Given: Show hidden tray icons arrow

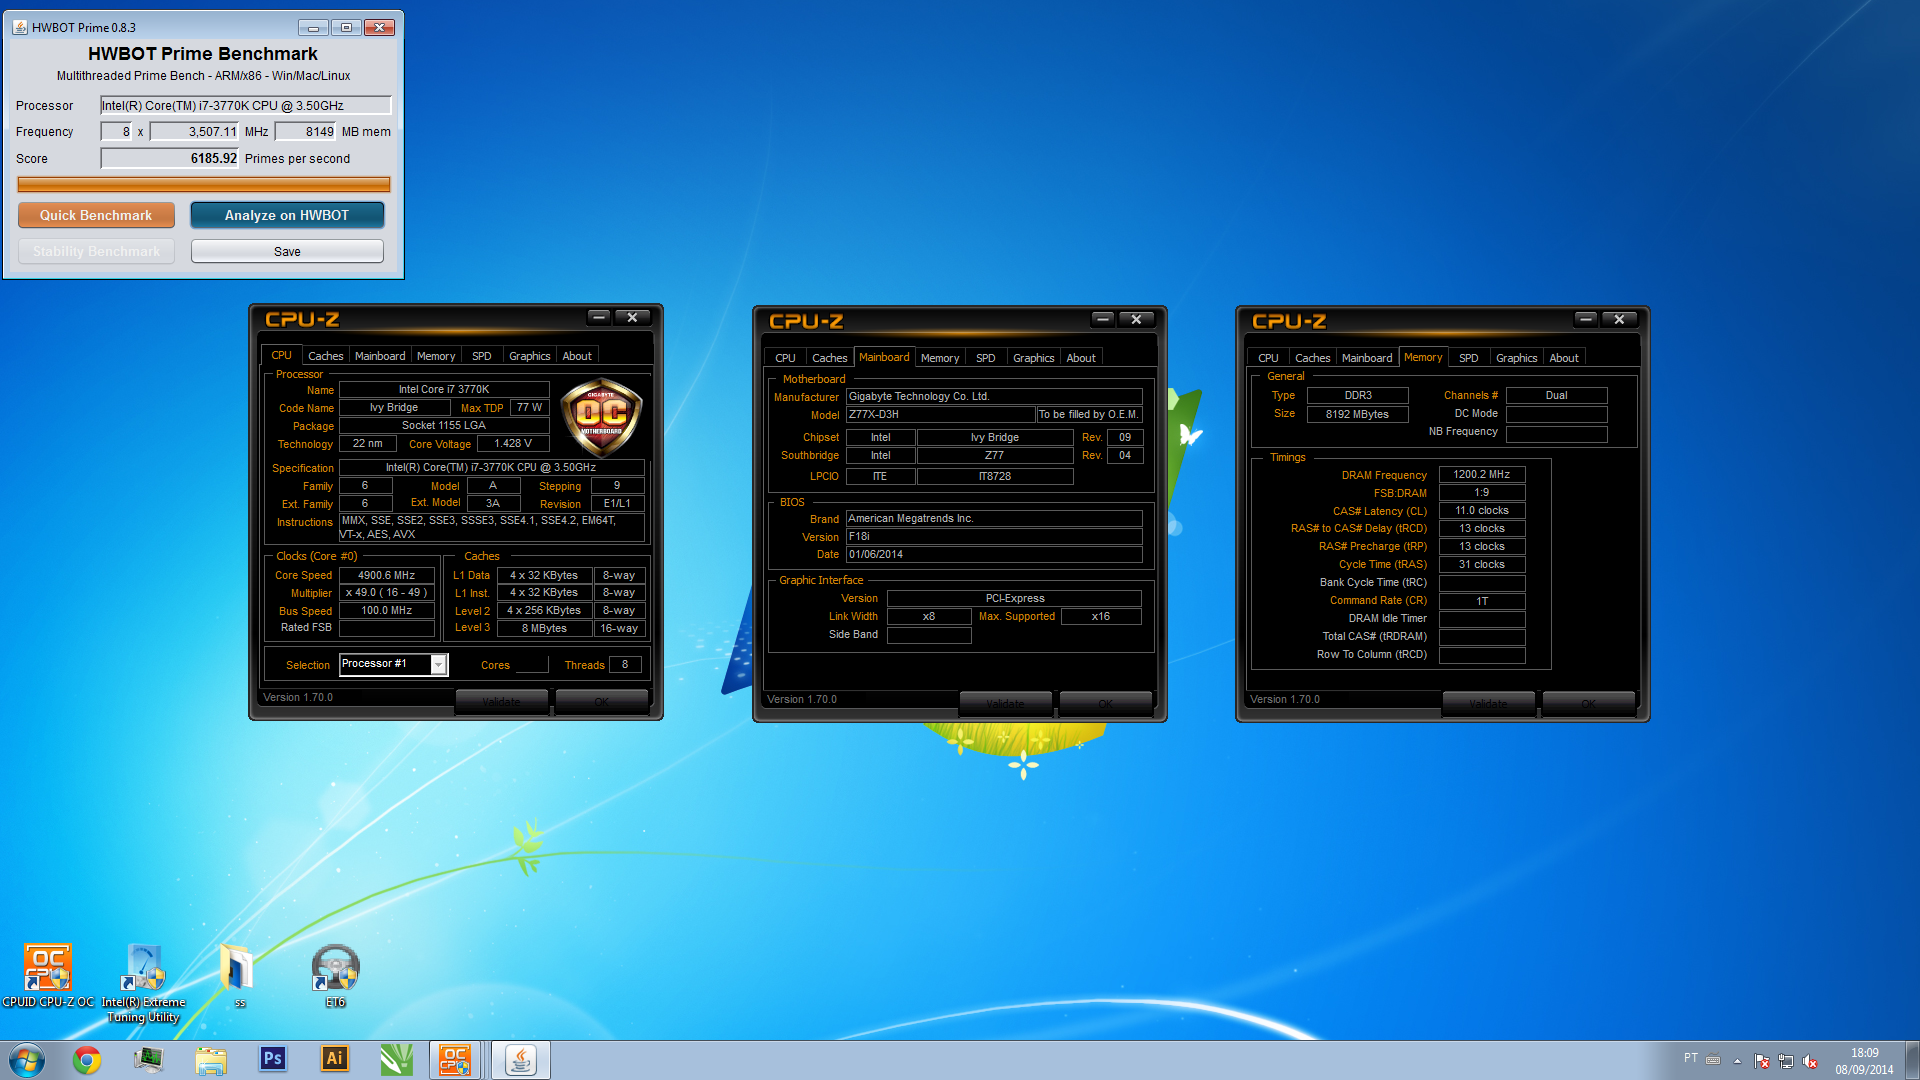Looking at the screenshot, I should coord(1737,1061).
